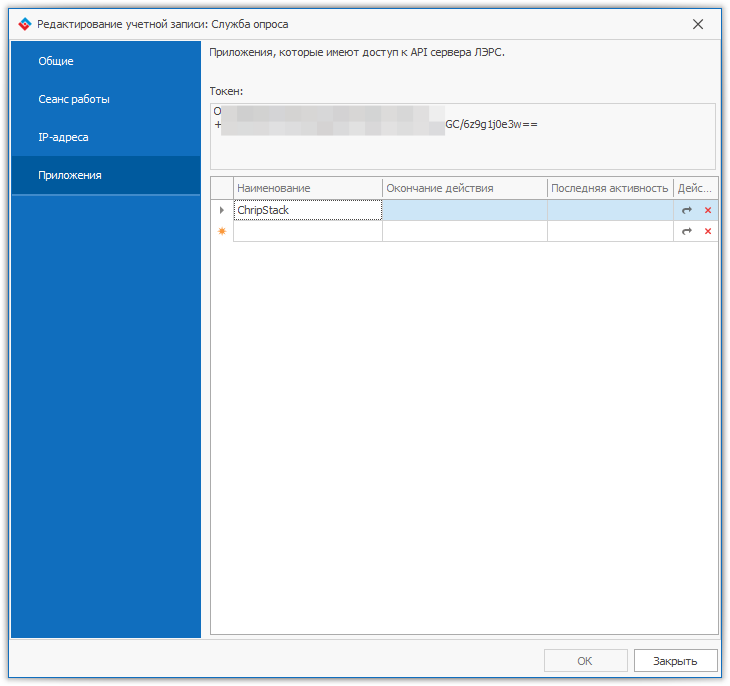Delete the ChripStack application with red X

[x=708, y=210]
